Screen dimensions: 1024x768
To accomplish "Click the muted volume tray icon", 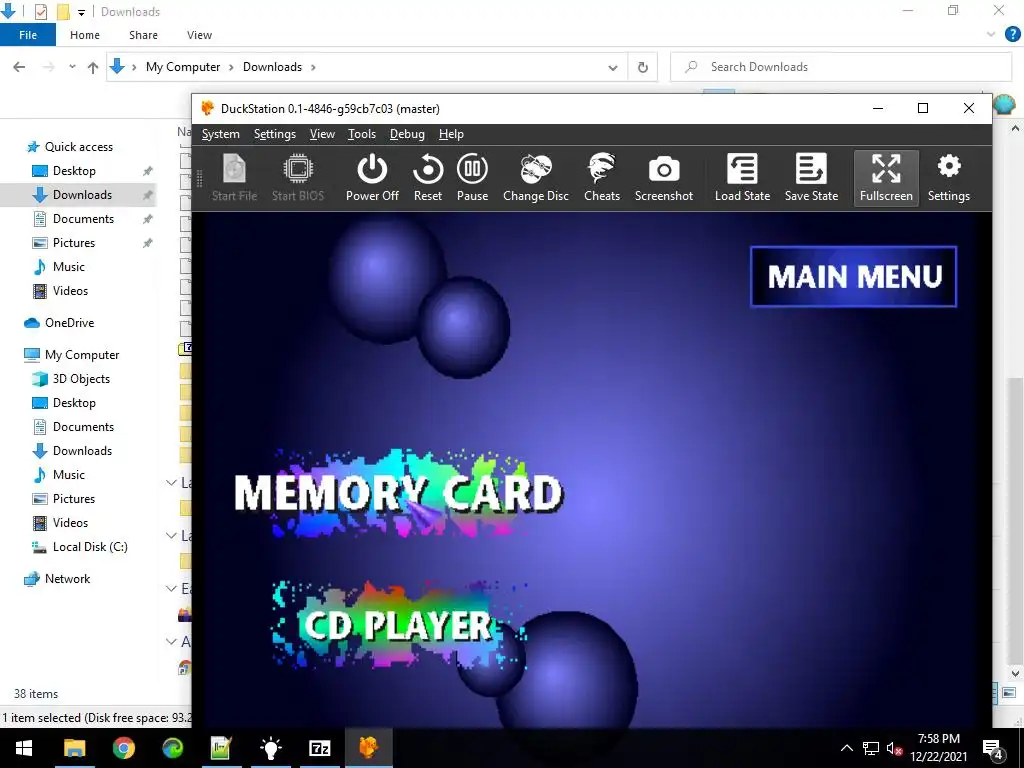I will [x=893, y=748].
